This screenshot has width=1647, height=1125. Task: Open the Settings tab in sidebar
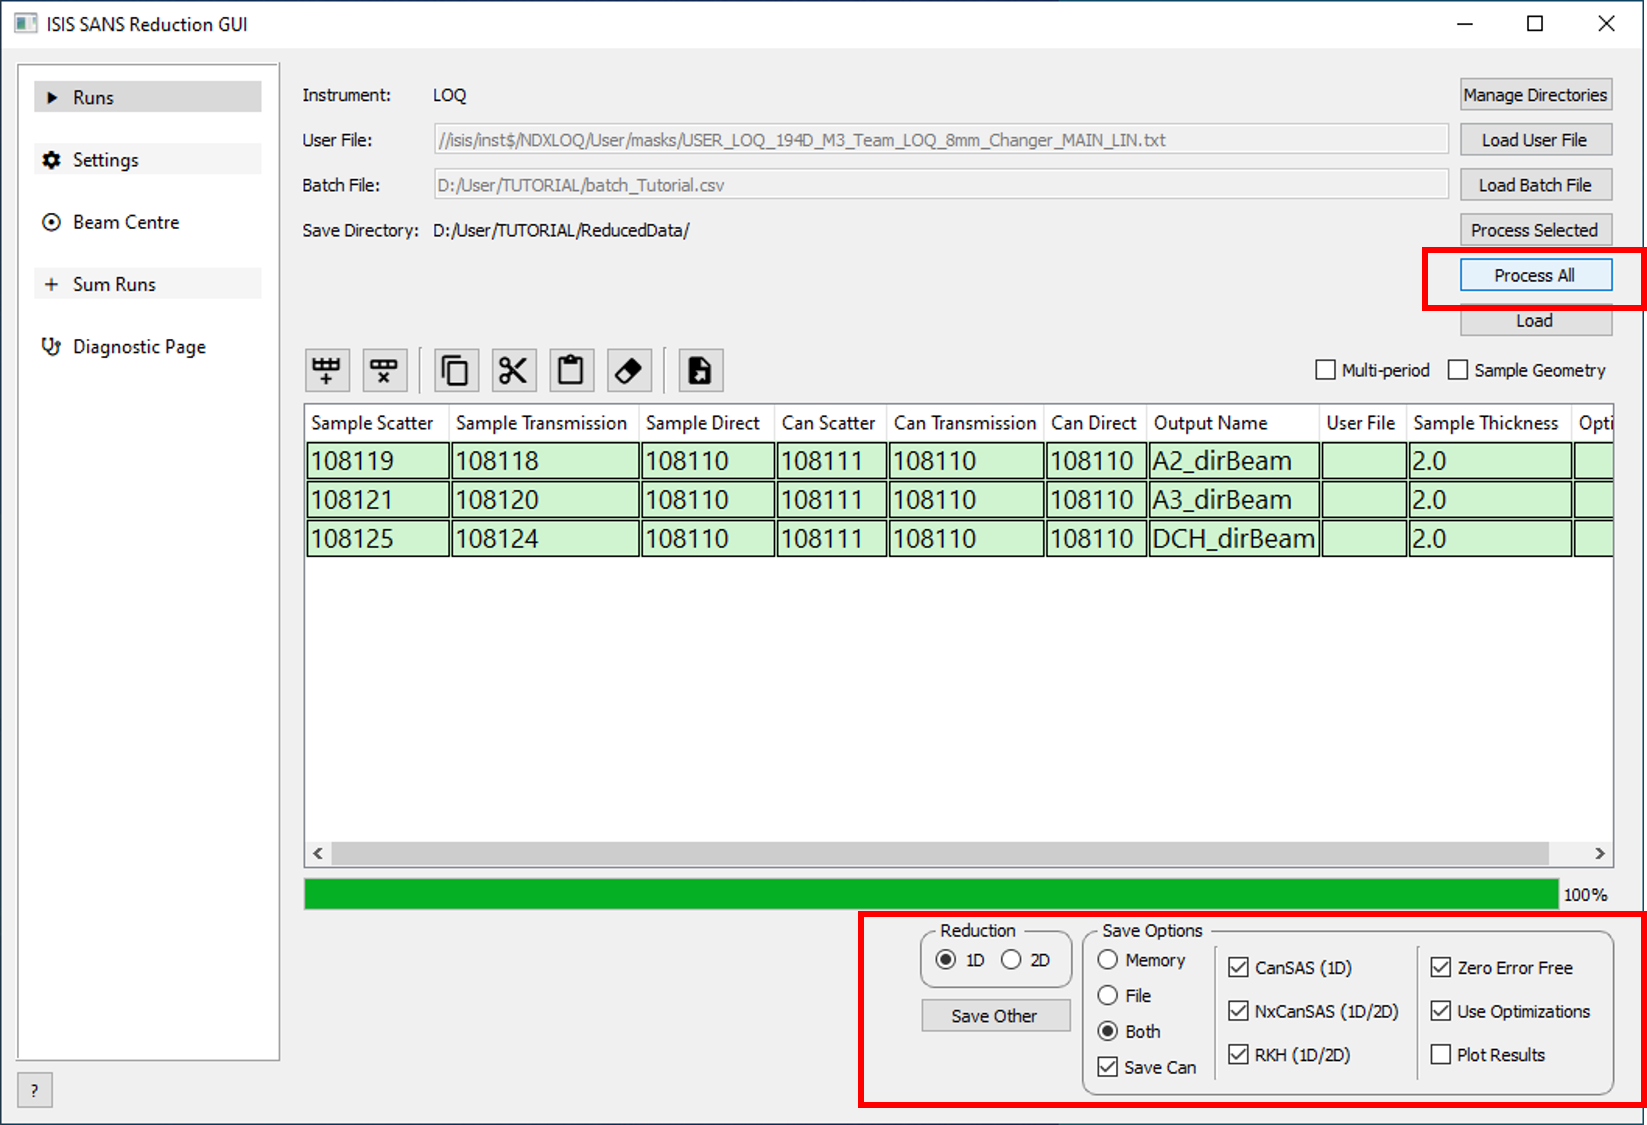[x=105, y=160]
